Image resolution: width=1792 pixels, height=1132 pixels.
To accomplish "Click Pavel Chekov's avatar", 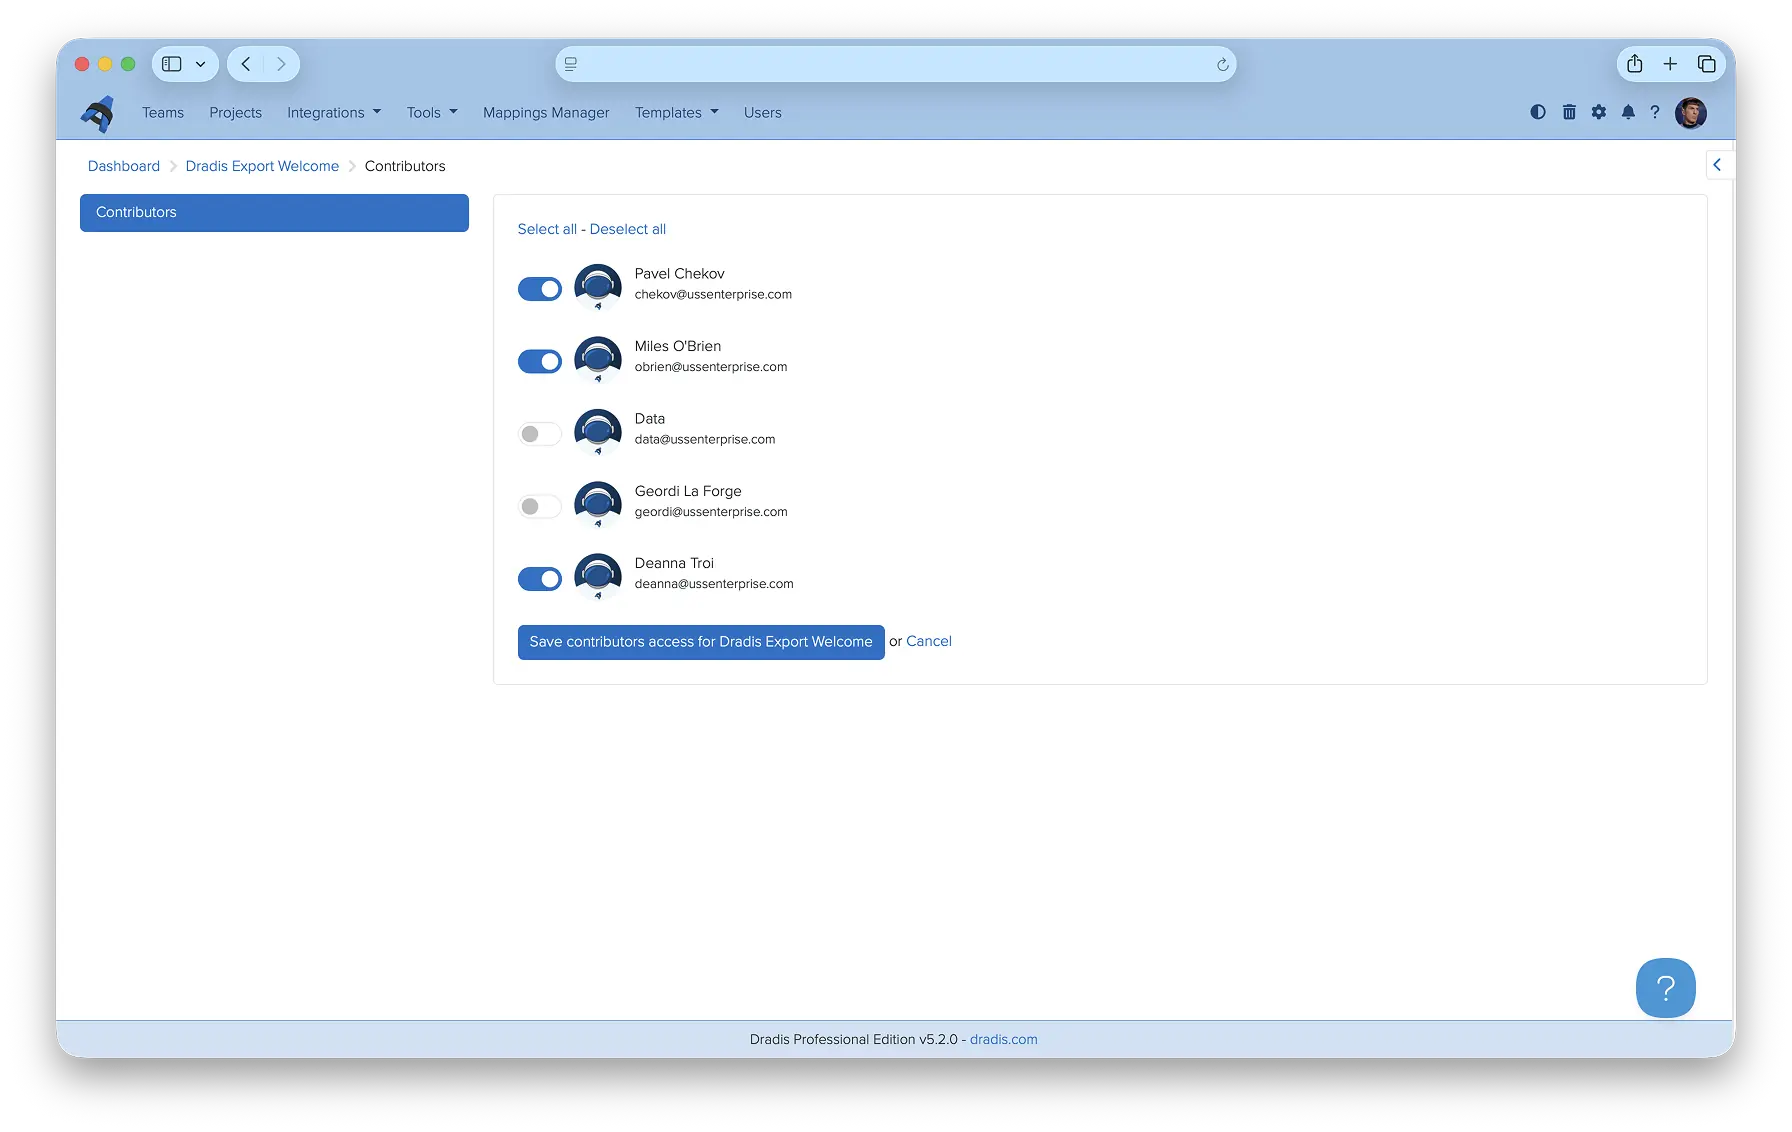I will click(x=598, y=287).
